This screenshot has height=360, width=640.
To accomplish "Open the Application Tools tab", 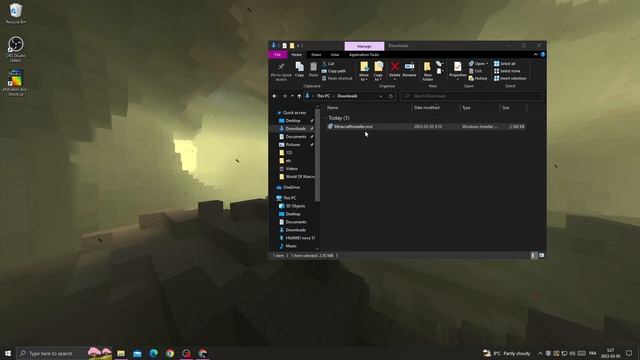I will click(364, 55).
